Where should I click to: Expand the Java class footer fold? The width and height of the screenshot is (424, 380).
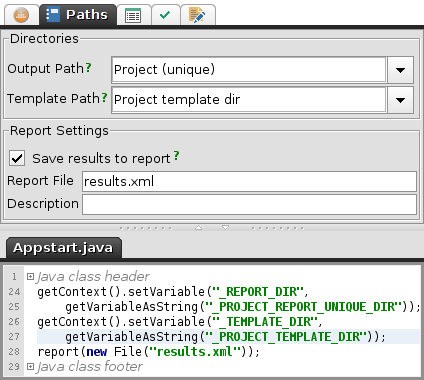[30, 366]
